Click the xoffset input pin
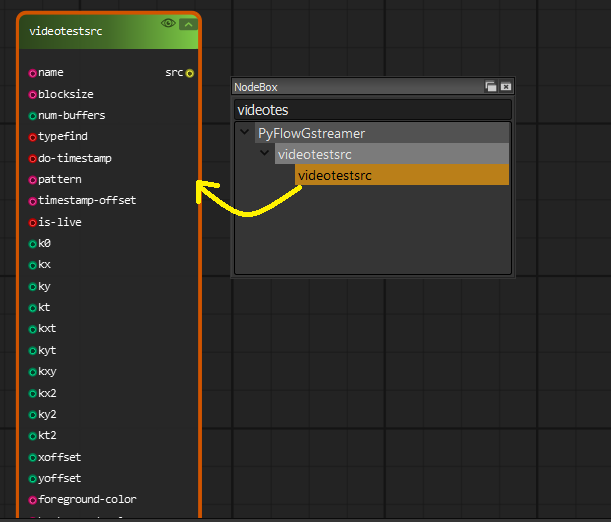611x522 pixels. 33,457
